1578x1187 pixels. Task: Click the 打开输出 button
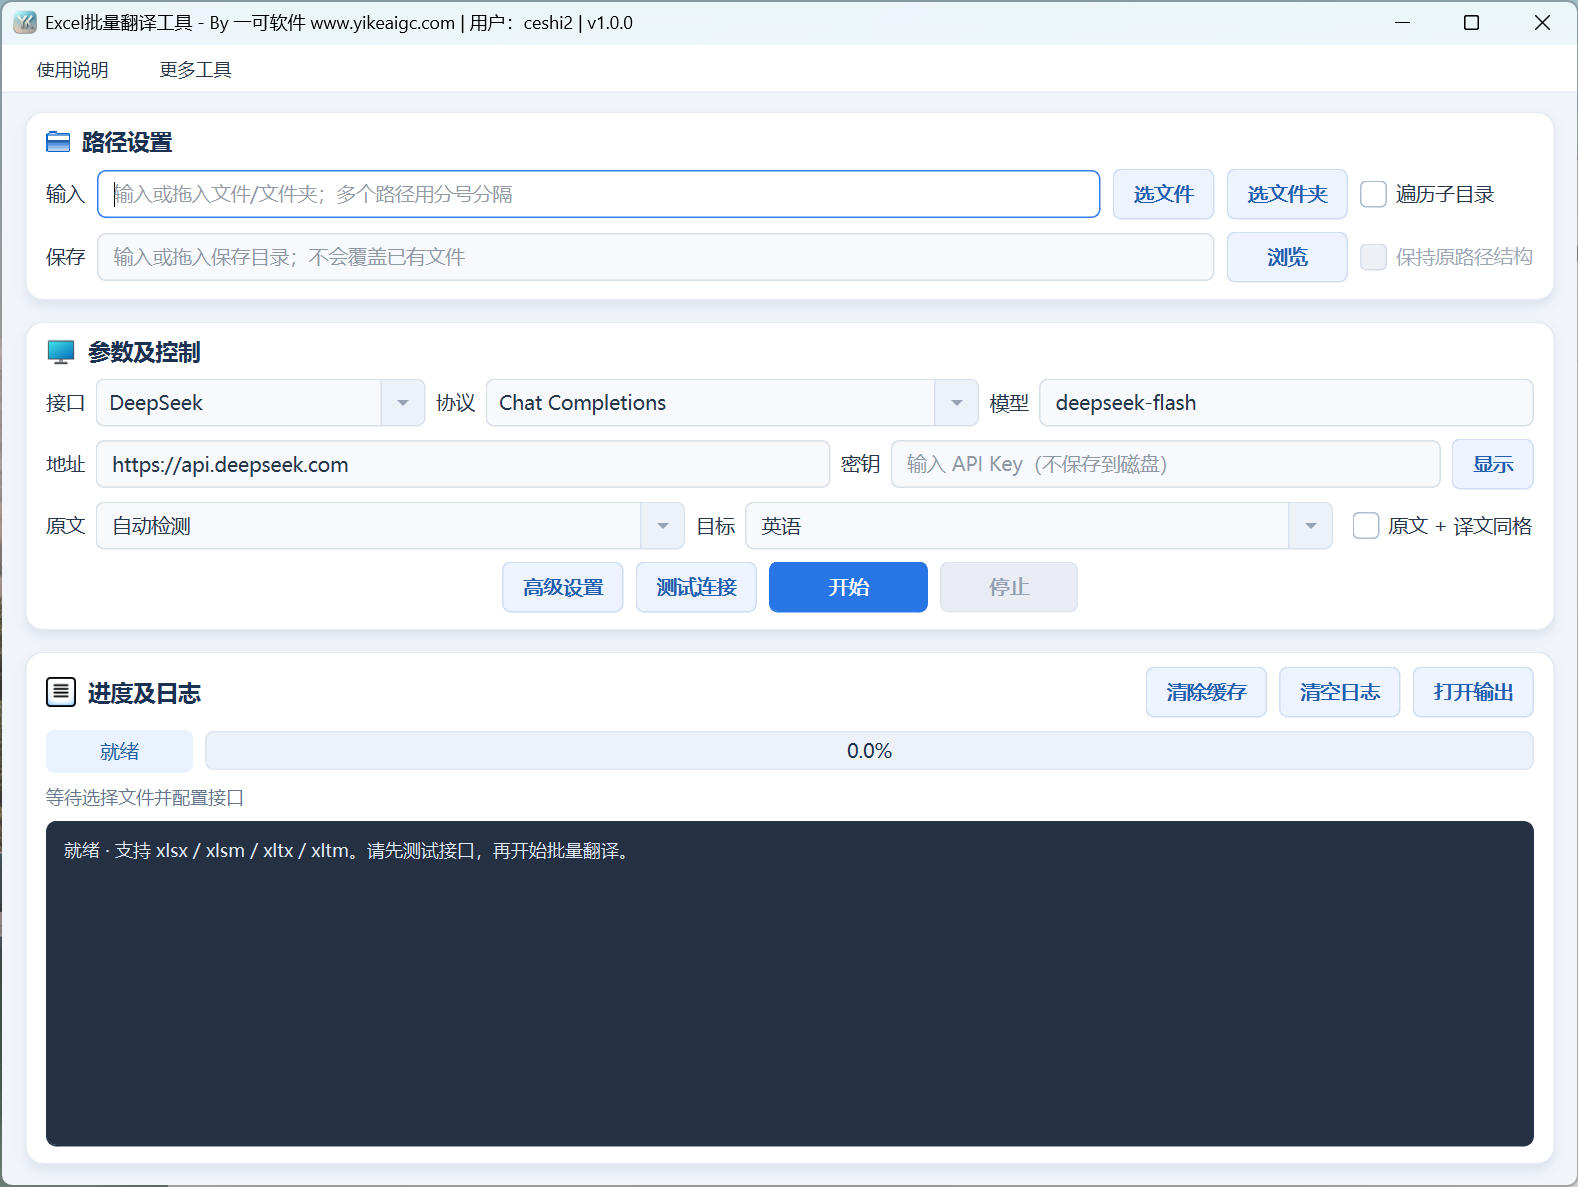coord(1473,692)
